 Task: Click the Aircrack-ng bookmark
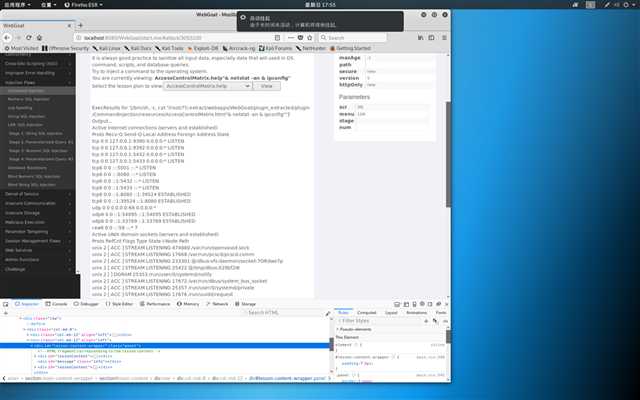click(239, 48)
